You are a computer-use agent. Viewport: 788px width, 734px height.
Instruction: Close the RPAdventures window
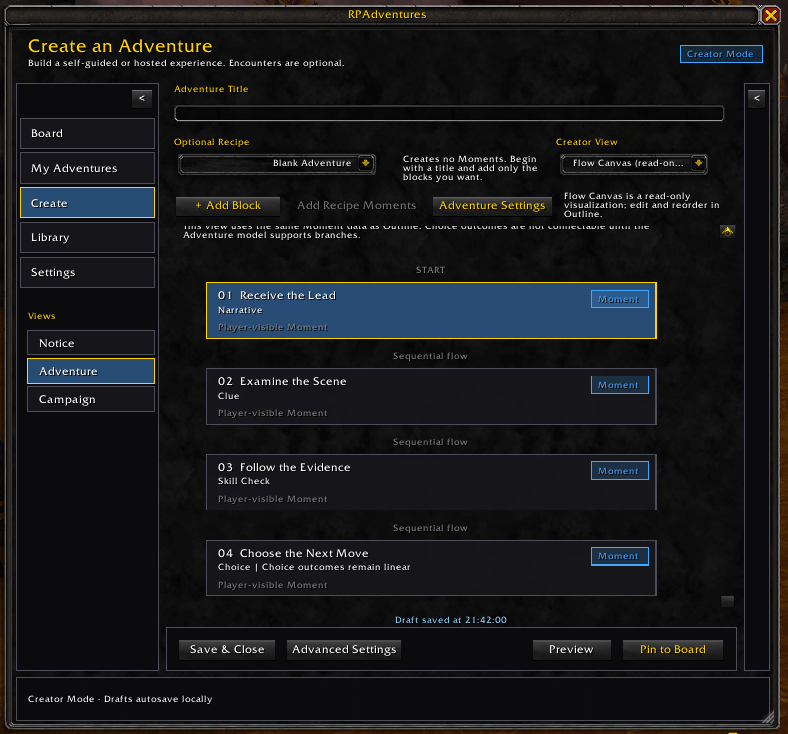point(770,15)
